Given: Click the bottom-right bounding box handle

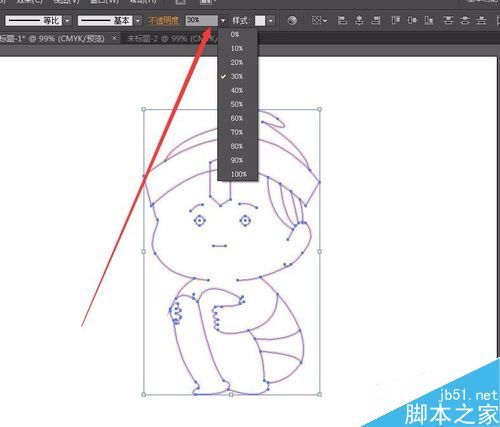Looking at the screenshot, I should (x=319, y=394).
